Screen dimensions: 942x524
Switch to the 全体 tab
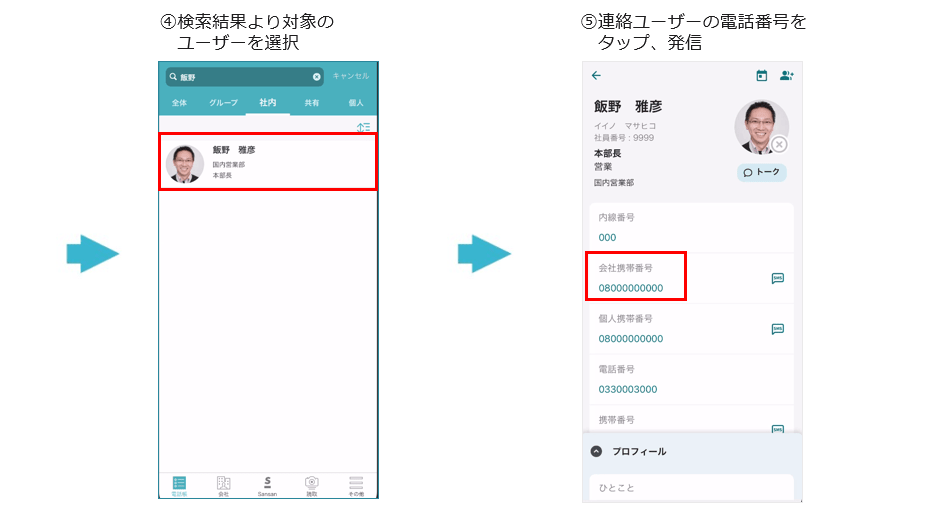(x=179, y=103)
